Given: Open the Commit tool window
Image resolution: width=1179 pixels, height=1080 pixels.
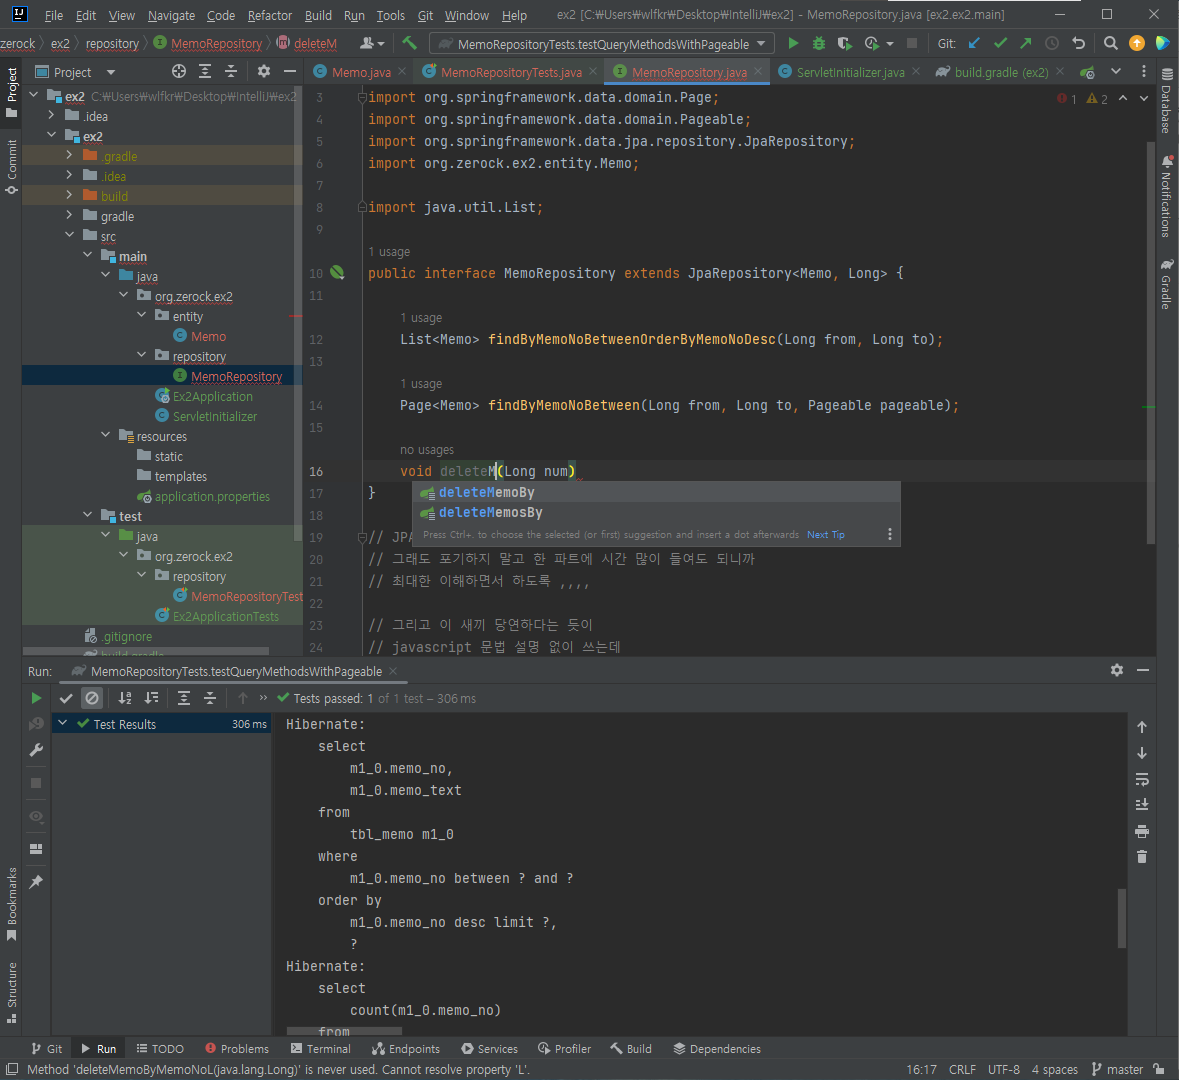Looking at the screenshot, I should coord(11,167).
